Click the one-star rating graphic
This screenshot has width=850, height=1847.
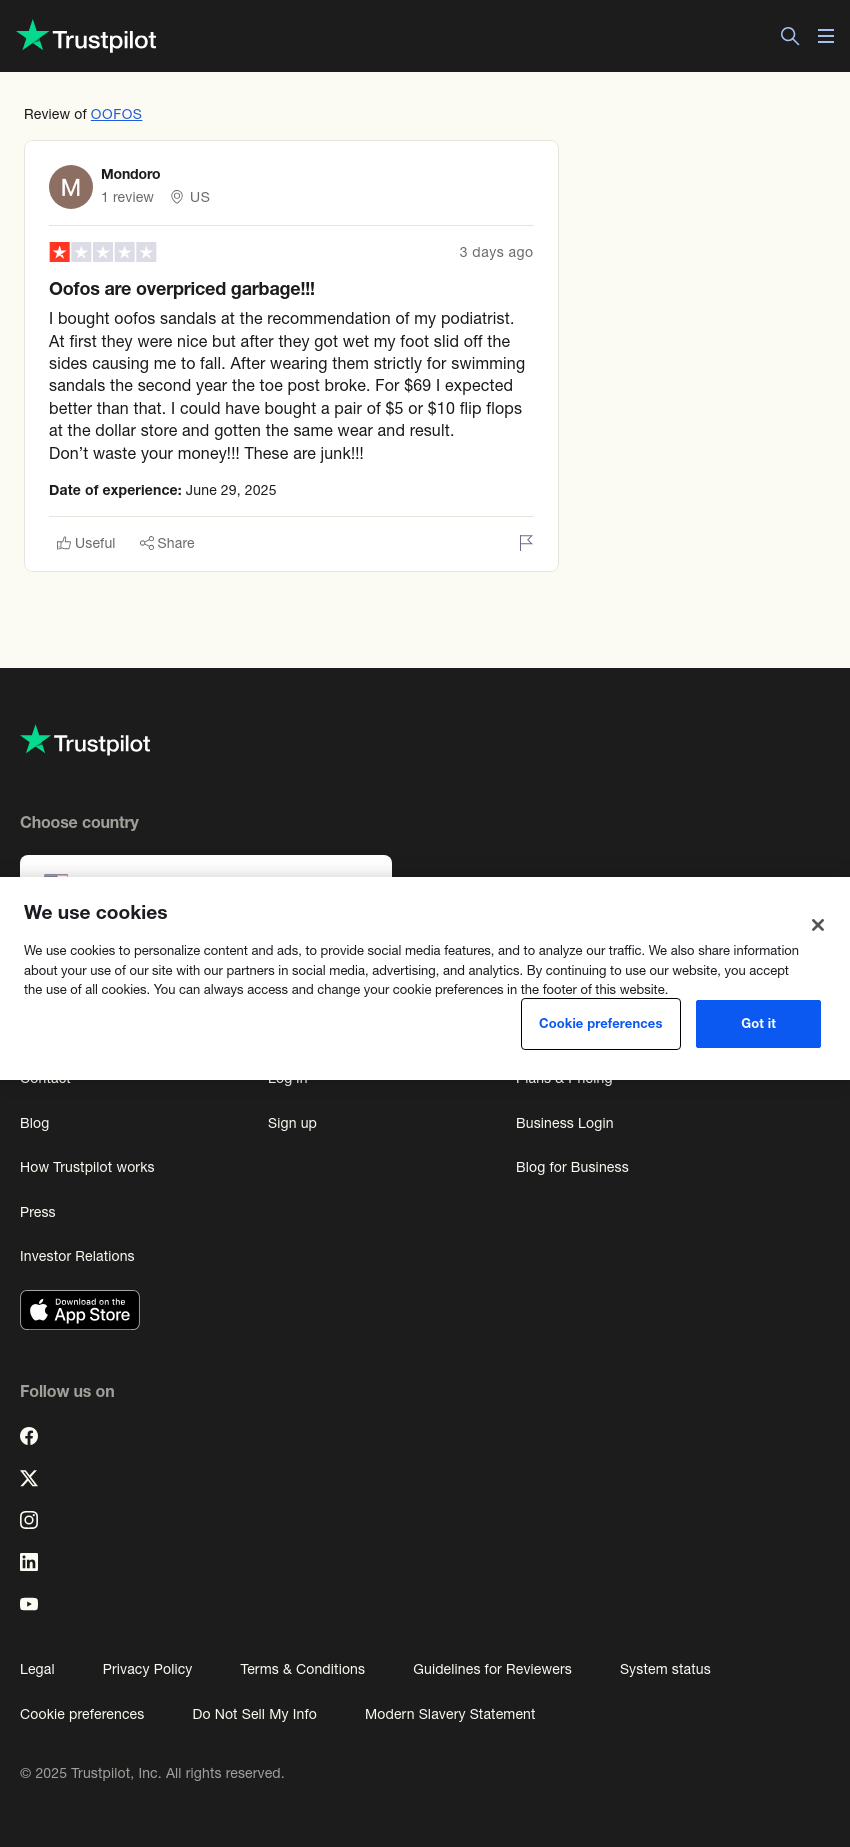tap(103, 252)
